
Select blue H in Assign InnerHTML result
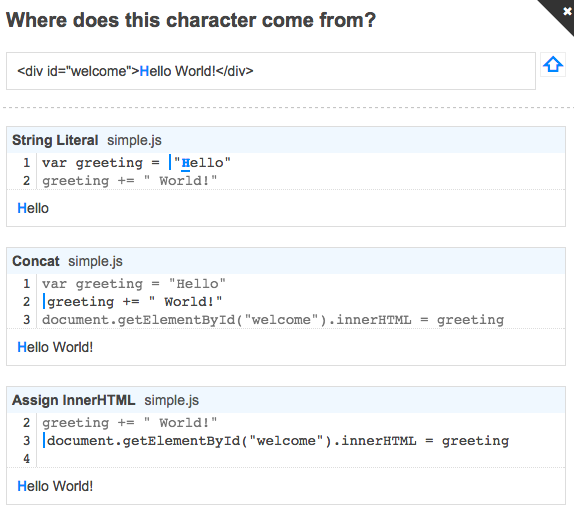pyautogui.click(x=22, y=486)
